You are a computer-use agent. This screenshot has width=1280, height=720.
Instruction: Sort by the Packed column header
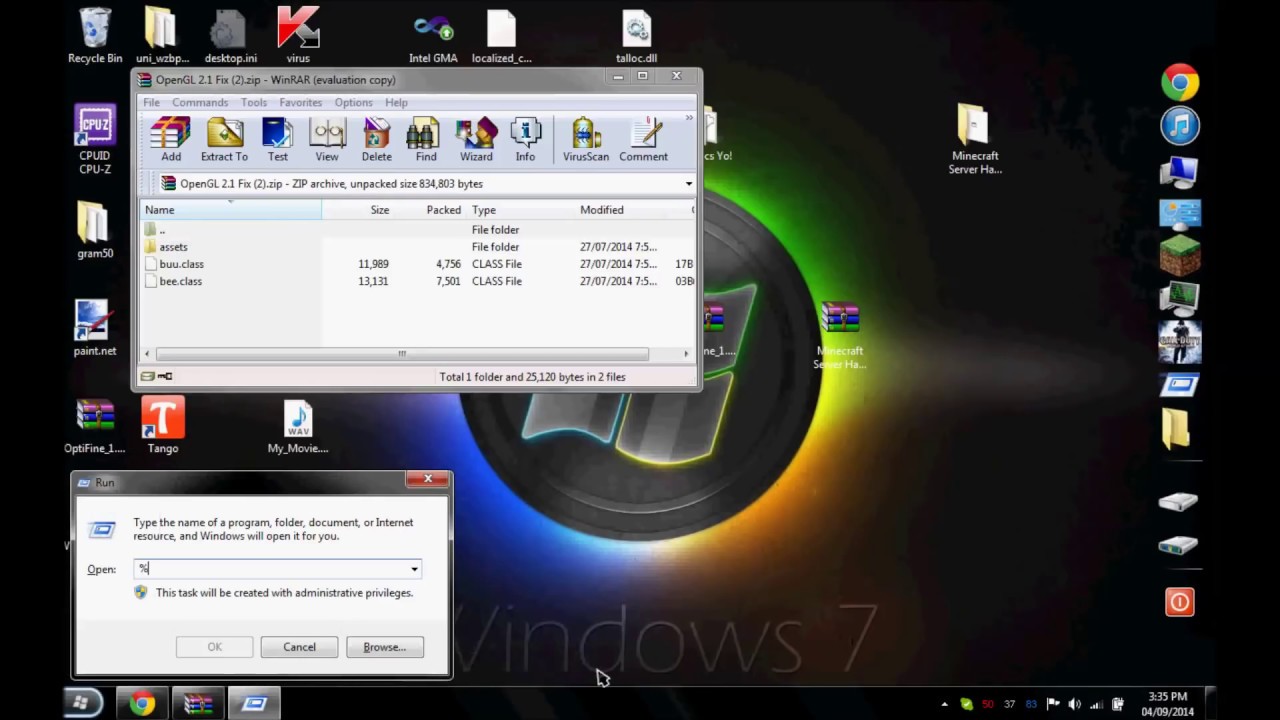pyautogui.click(x=431, y=210)
